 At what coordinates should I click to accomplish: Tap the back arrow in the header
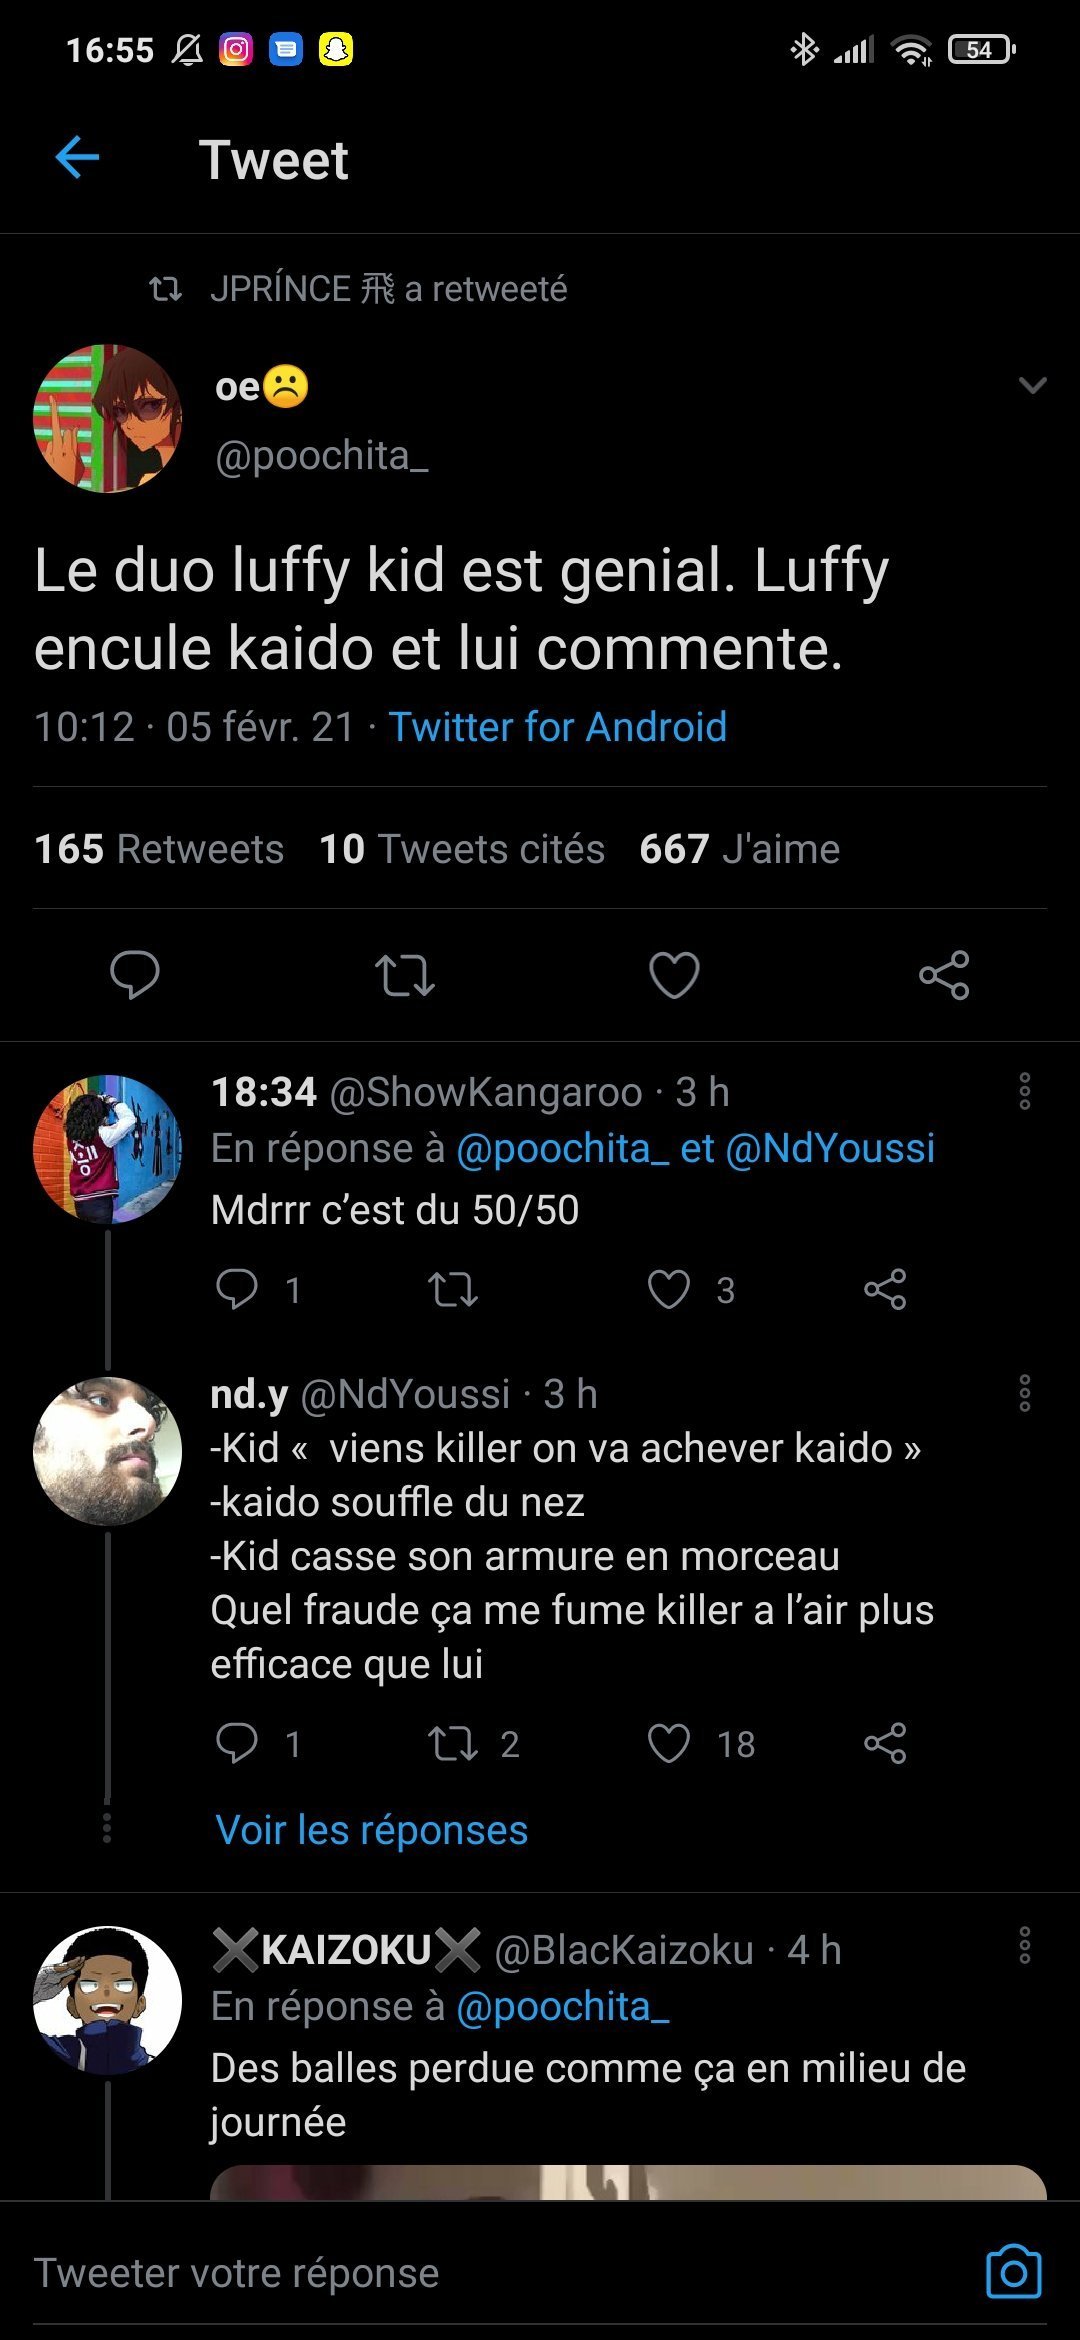tap(77, 158)
